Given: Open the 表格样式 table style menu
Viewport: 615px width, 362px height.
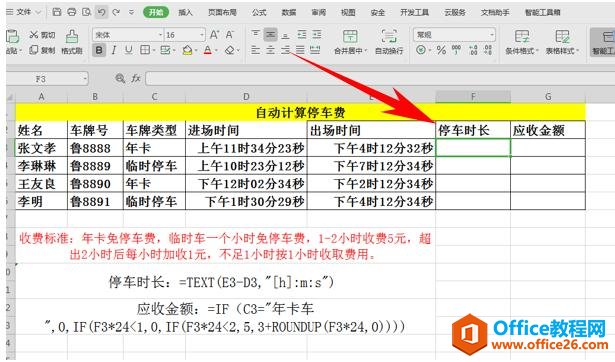Looking at the screenshot, I should pyautogui.click(x=562, y=42).
